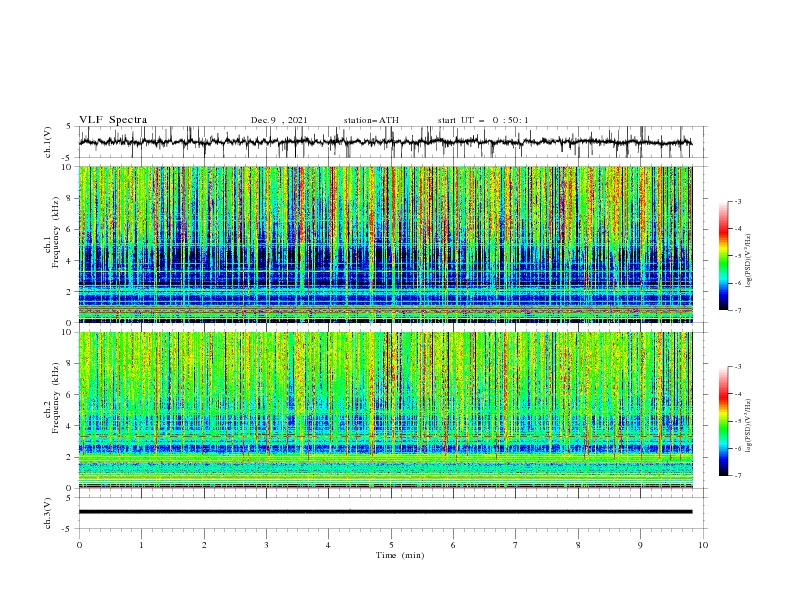Click the ch.2 "Frequency (kHz)" axis label
The height and width of the screenshot is (612, 792).
click(x=56, y=397)
